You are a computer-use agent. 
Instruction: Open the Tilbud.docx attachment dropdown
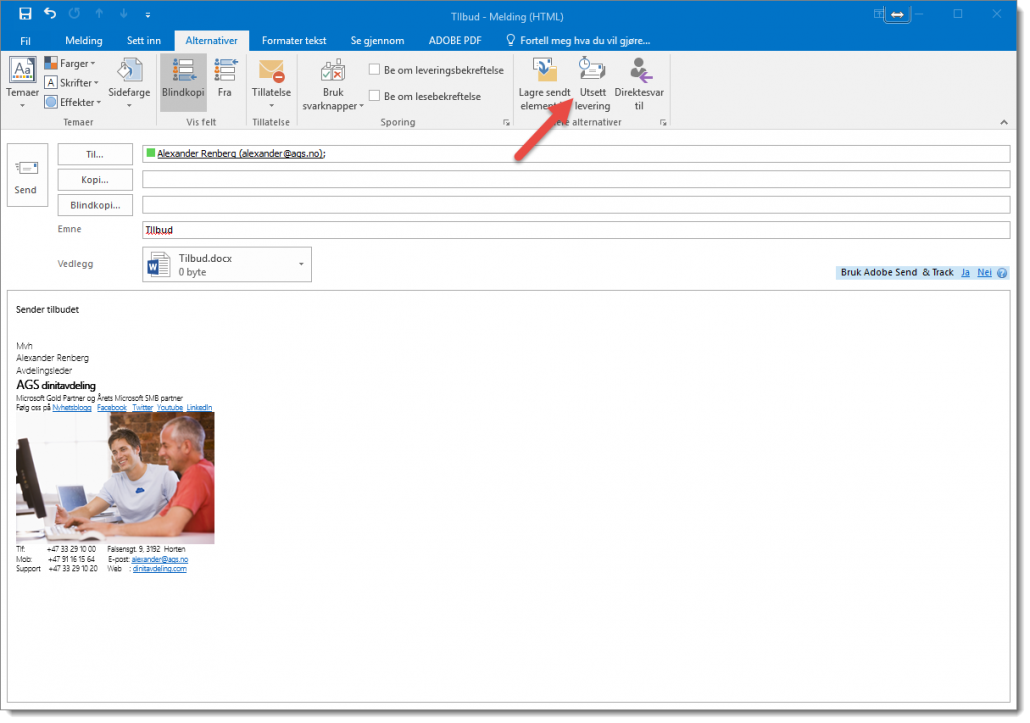[299, 264]
